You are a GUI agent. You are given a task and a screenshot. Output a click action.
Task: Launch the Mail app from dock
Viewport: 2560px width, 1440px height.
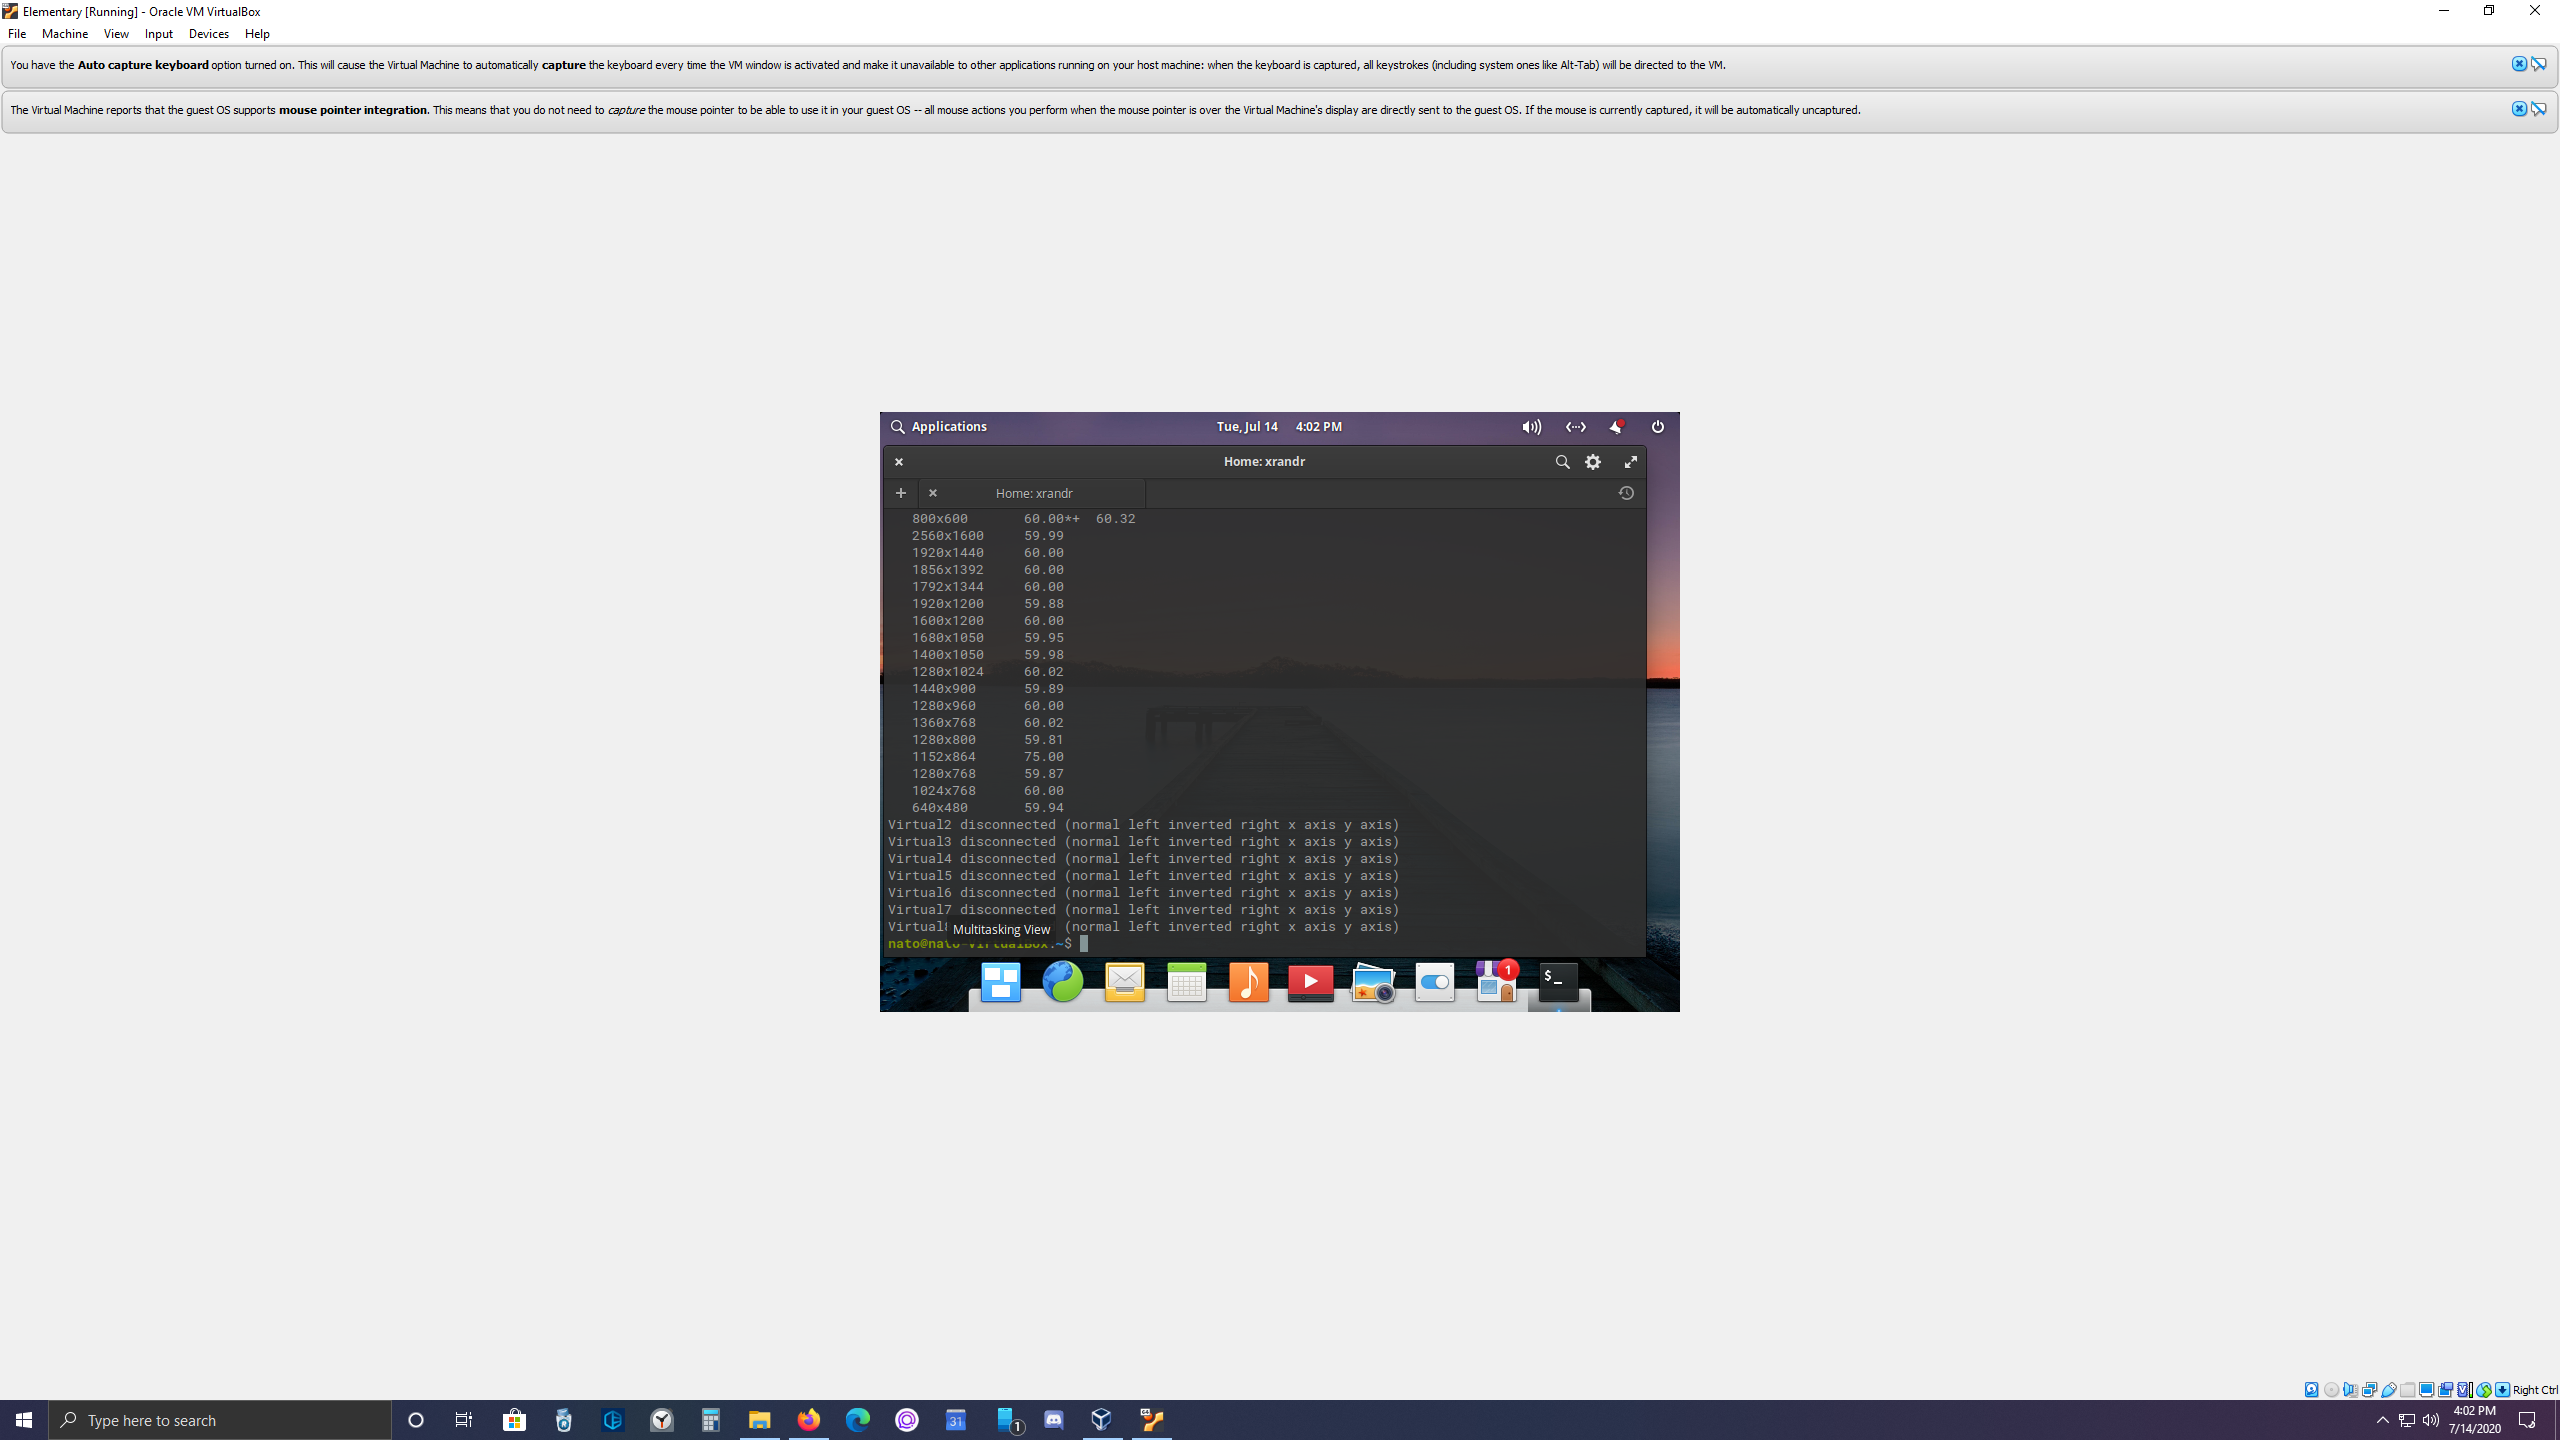(x=1124, y=982)
